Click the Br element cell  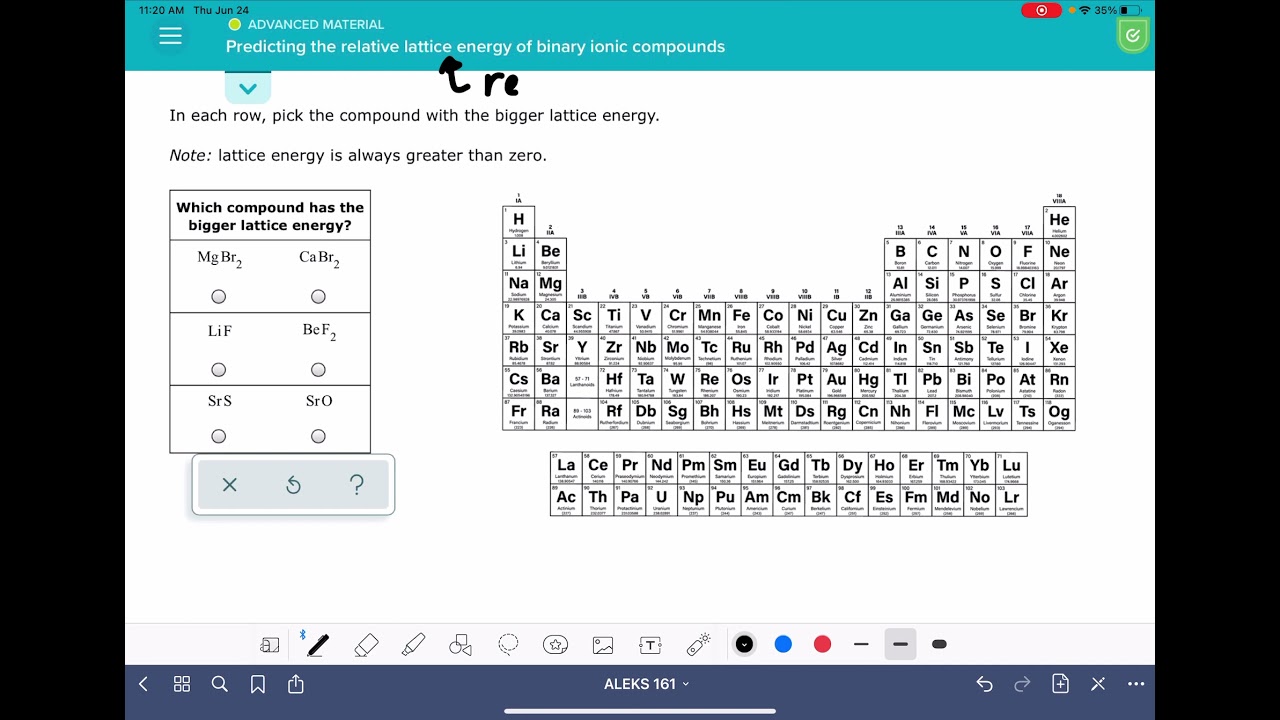tap(1027, 319)
